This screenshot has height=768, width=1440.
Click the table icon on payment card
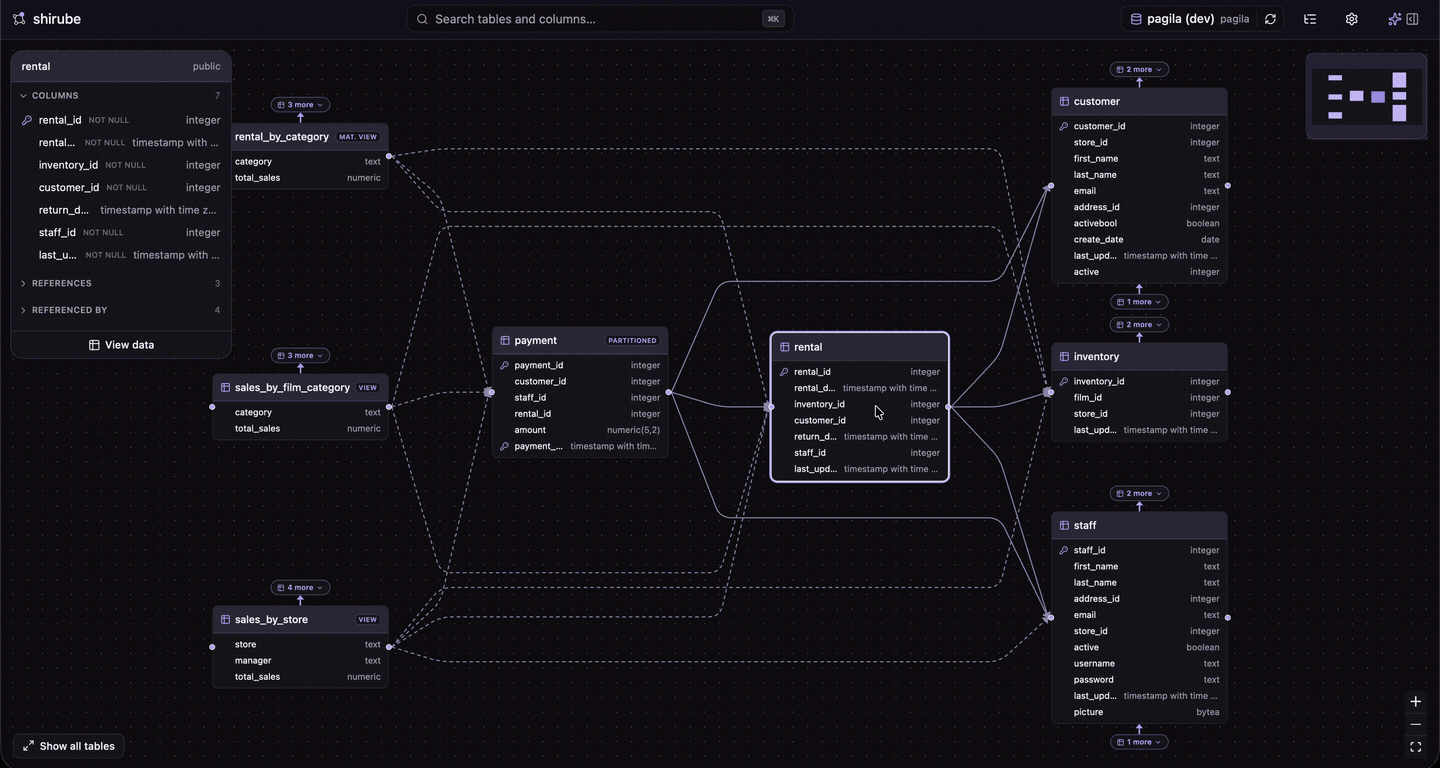pyautogui.click(x=505, y=340)
